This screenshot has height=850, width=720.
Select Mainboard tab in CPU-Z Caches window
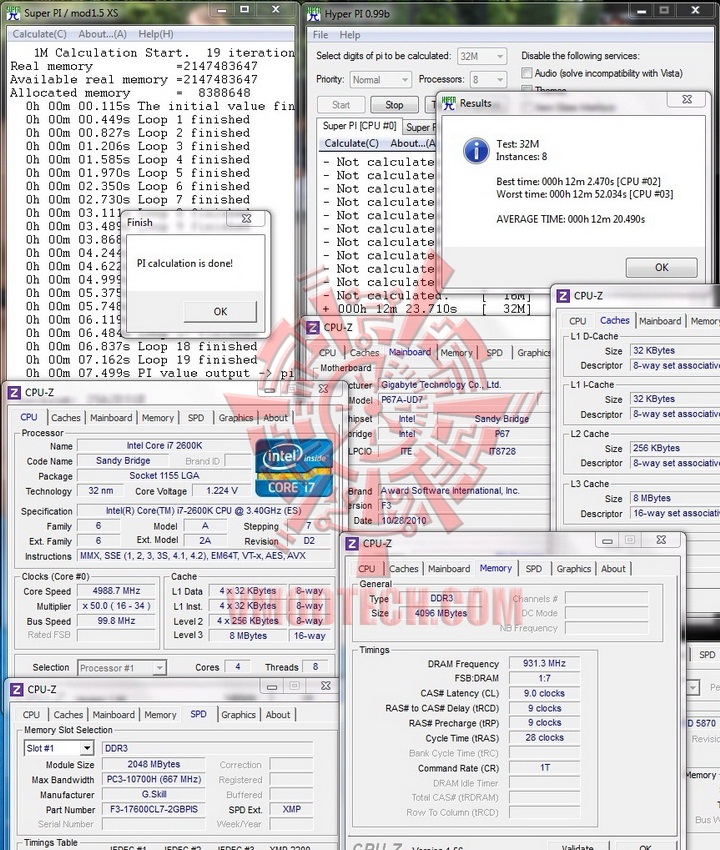pos(660,321)
